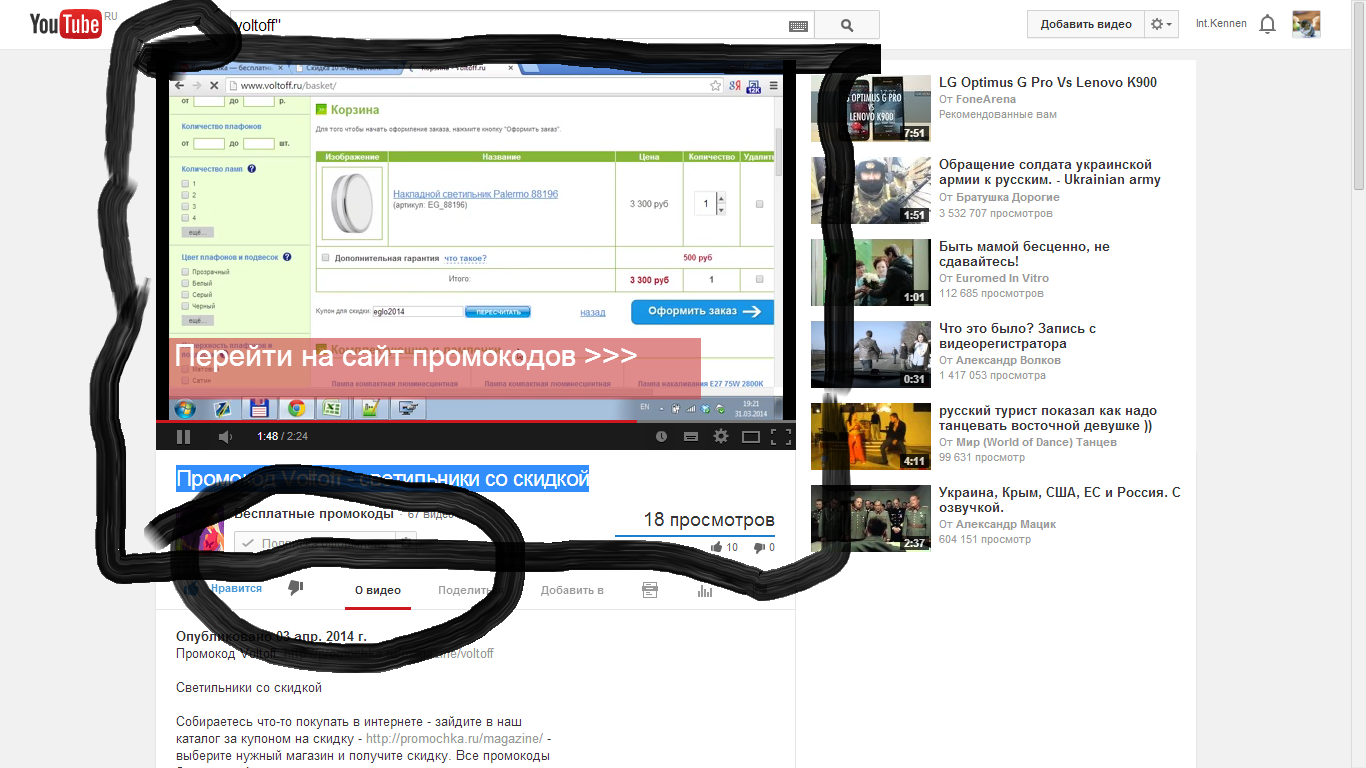The height and width of the screenshot is (768, 1366).
Task: Open the Int.Kennen account link
Action: click(x=1221, y=24)
